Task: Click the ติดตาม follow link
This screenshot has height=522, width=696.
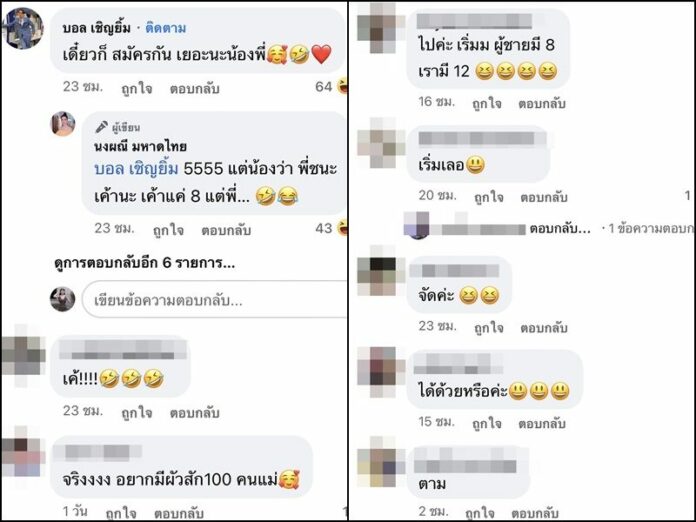Action: [166, 28]
